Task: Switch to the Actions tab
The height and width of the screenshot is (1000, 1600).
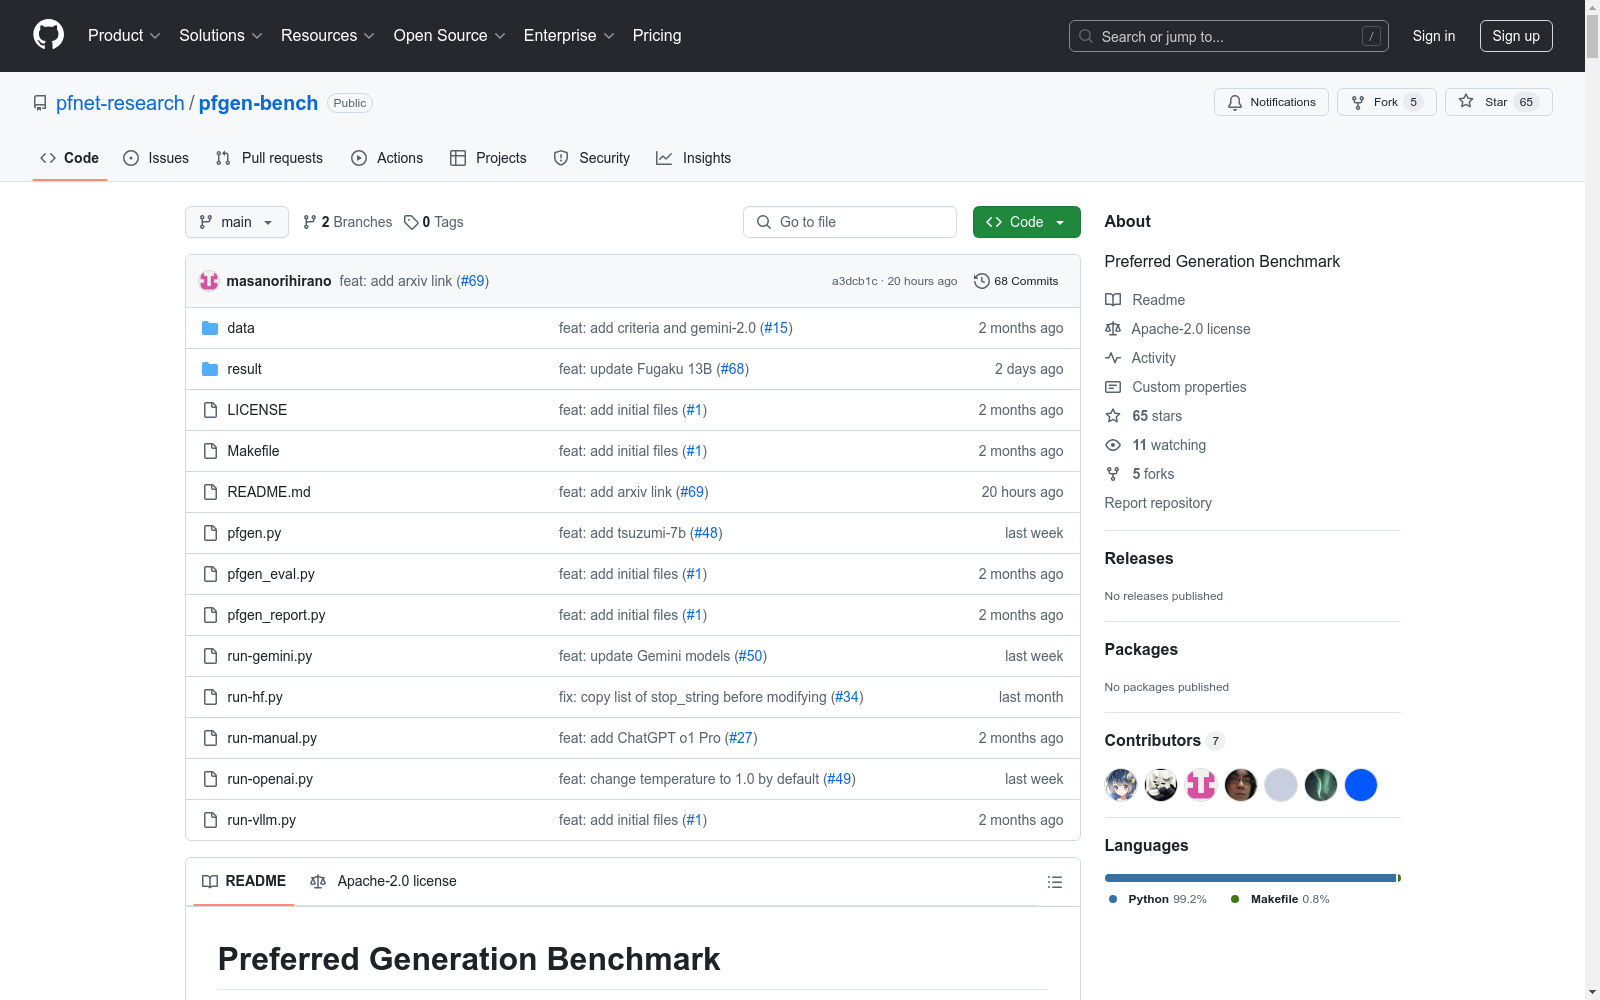Action: point(387,158)
